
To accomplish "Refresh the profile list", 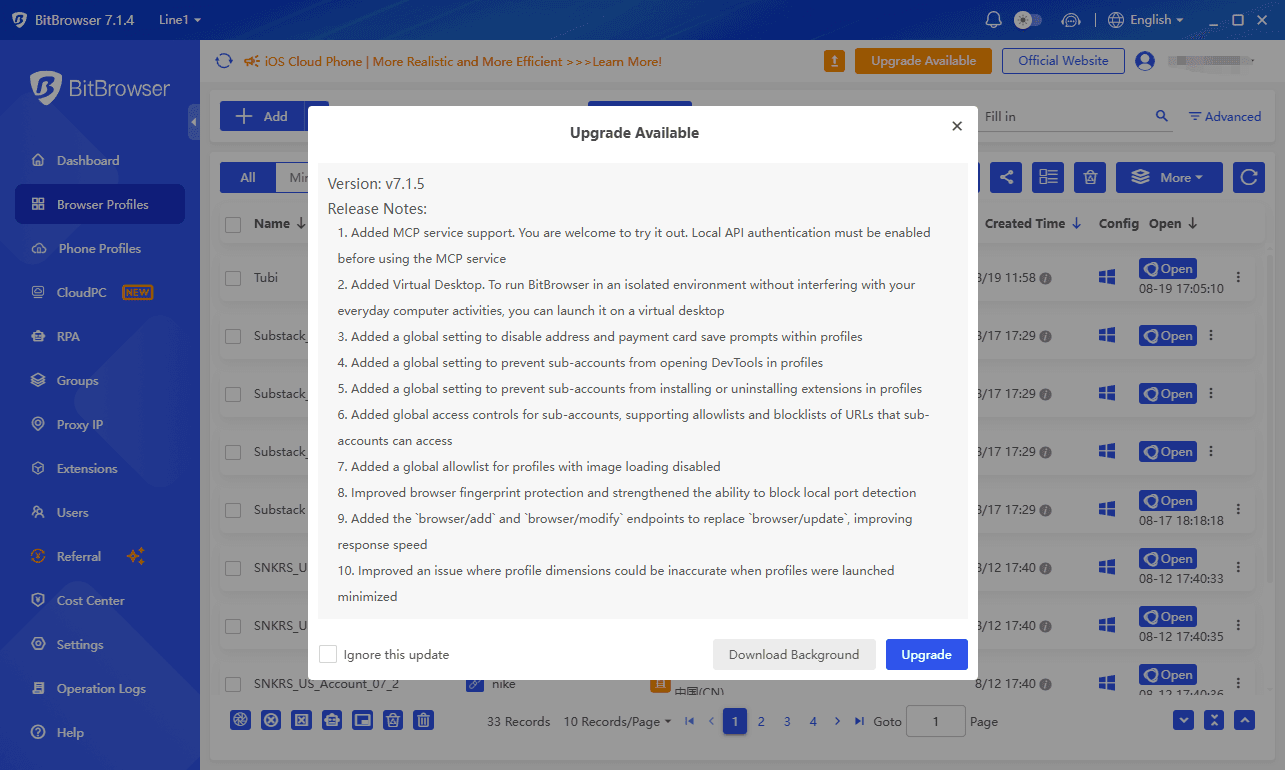I will click(1249, 177).
